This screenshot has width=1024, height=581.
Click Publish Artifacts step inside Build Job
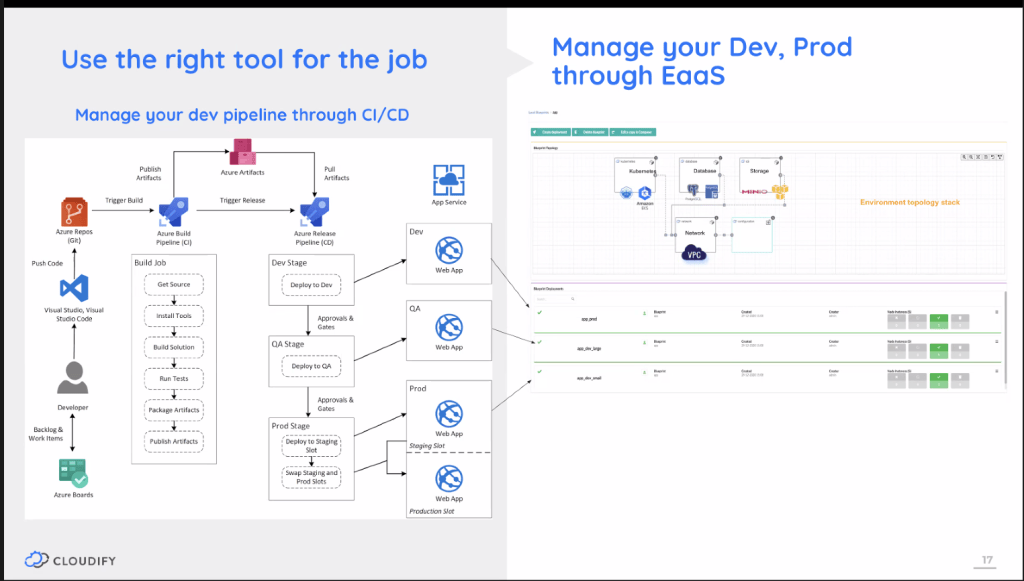pyautogui.click(x=174, y=441)
